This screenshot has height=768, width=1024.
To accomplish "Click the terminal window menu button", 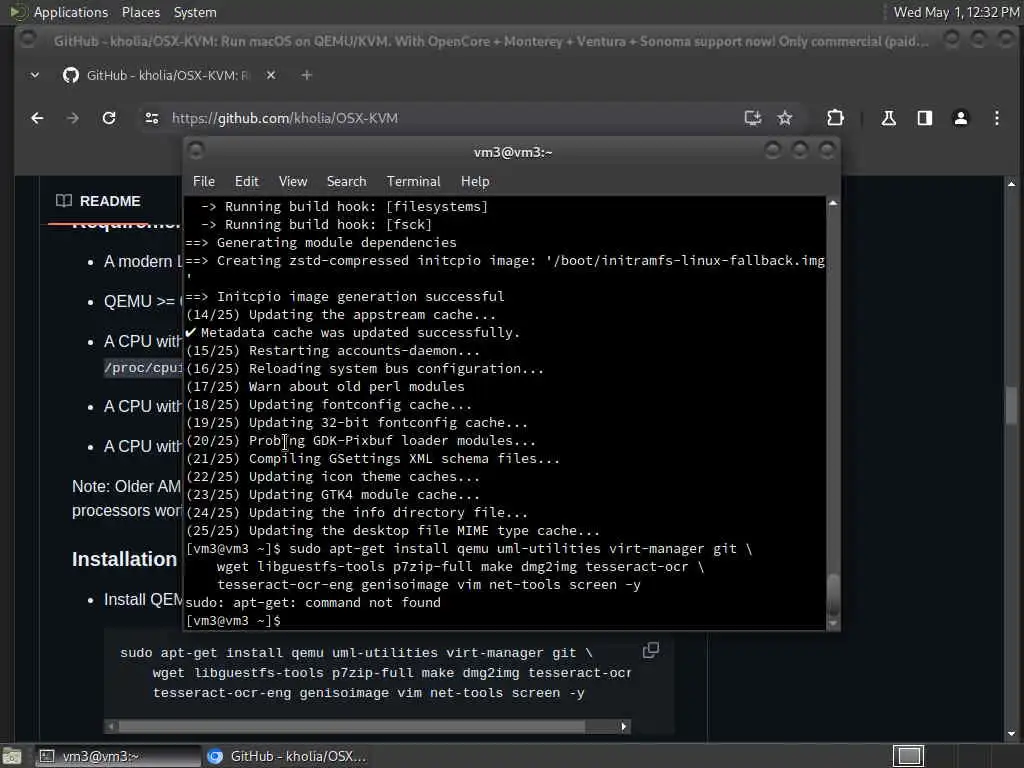I will pos(196,151).
